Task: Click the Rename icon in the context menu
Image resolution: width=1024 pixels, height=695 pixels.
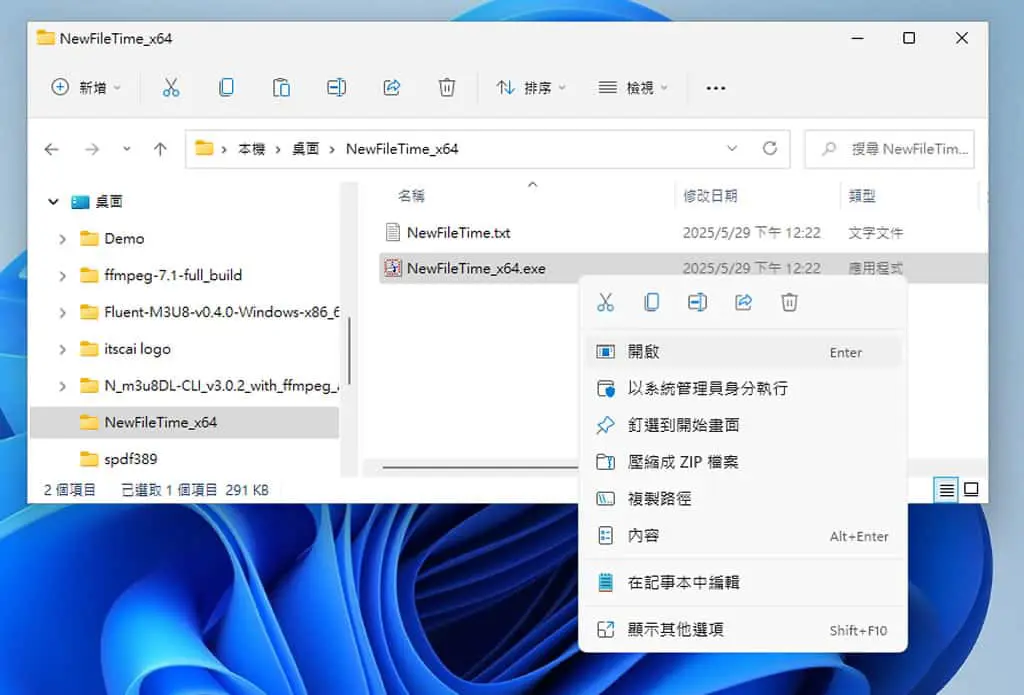Action: [x=697, y=302]
